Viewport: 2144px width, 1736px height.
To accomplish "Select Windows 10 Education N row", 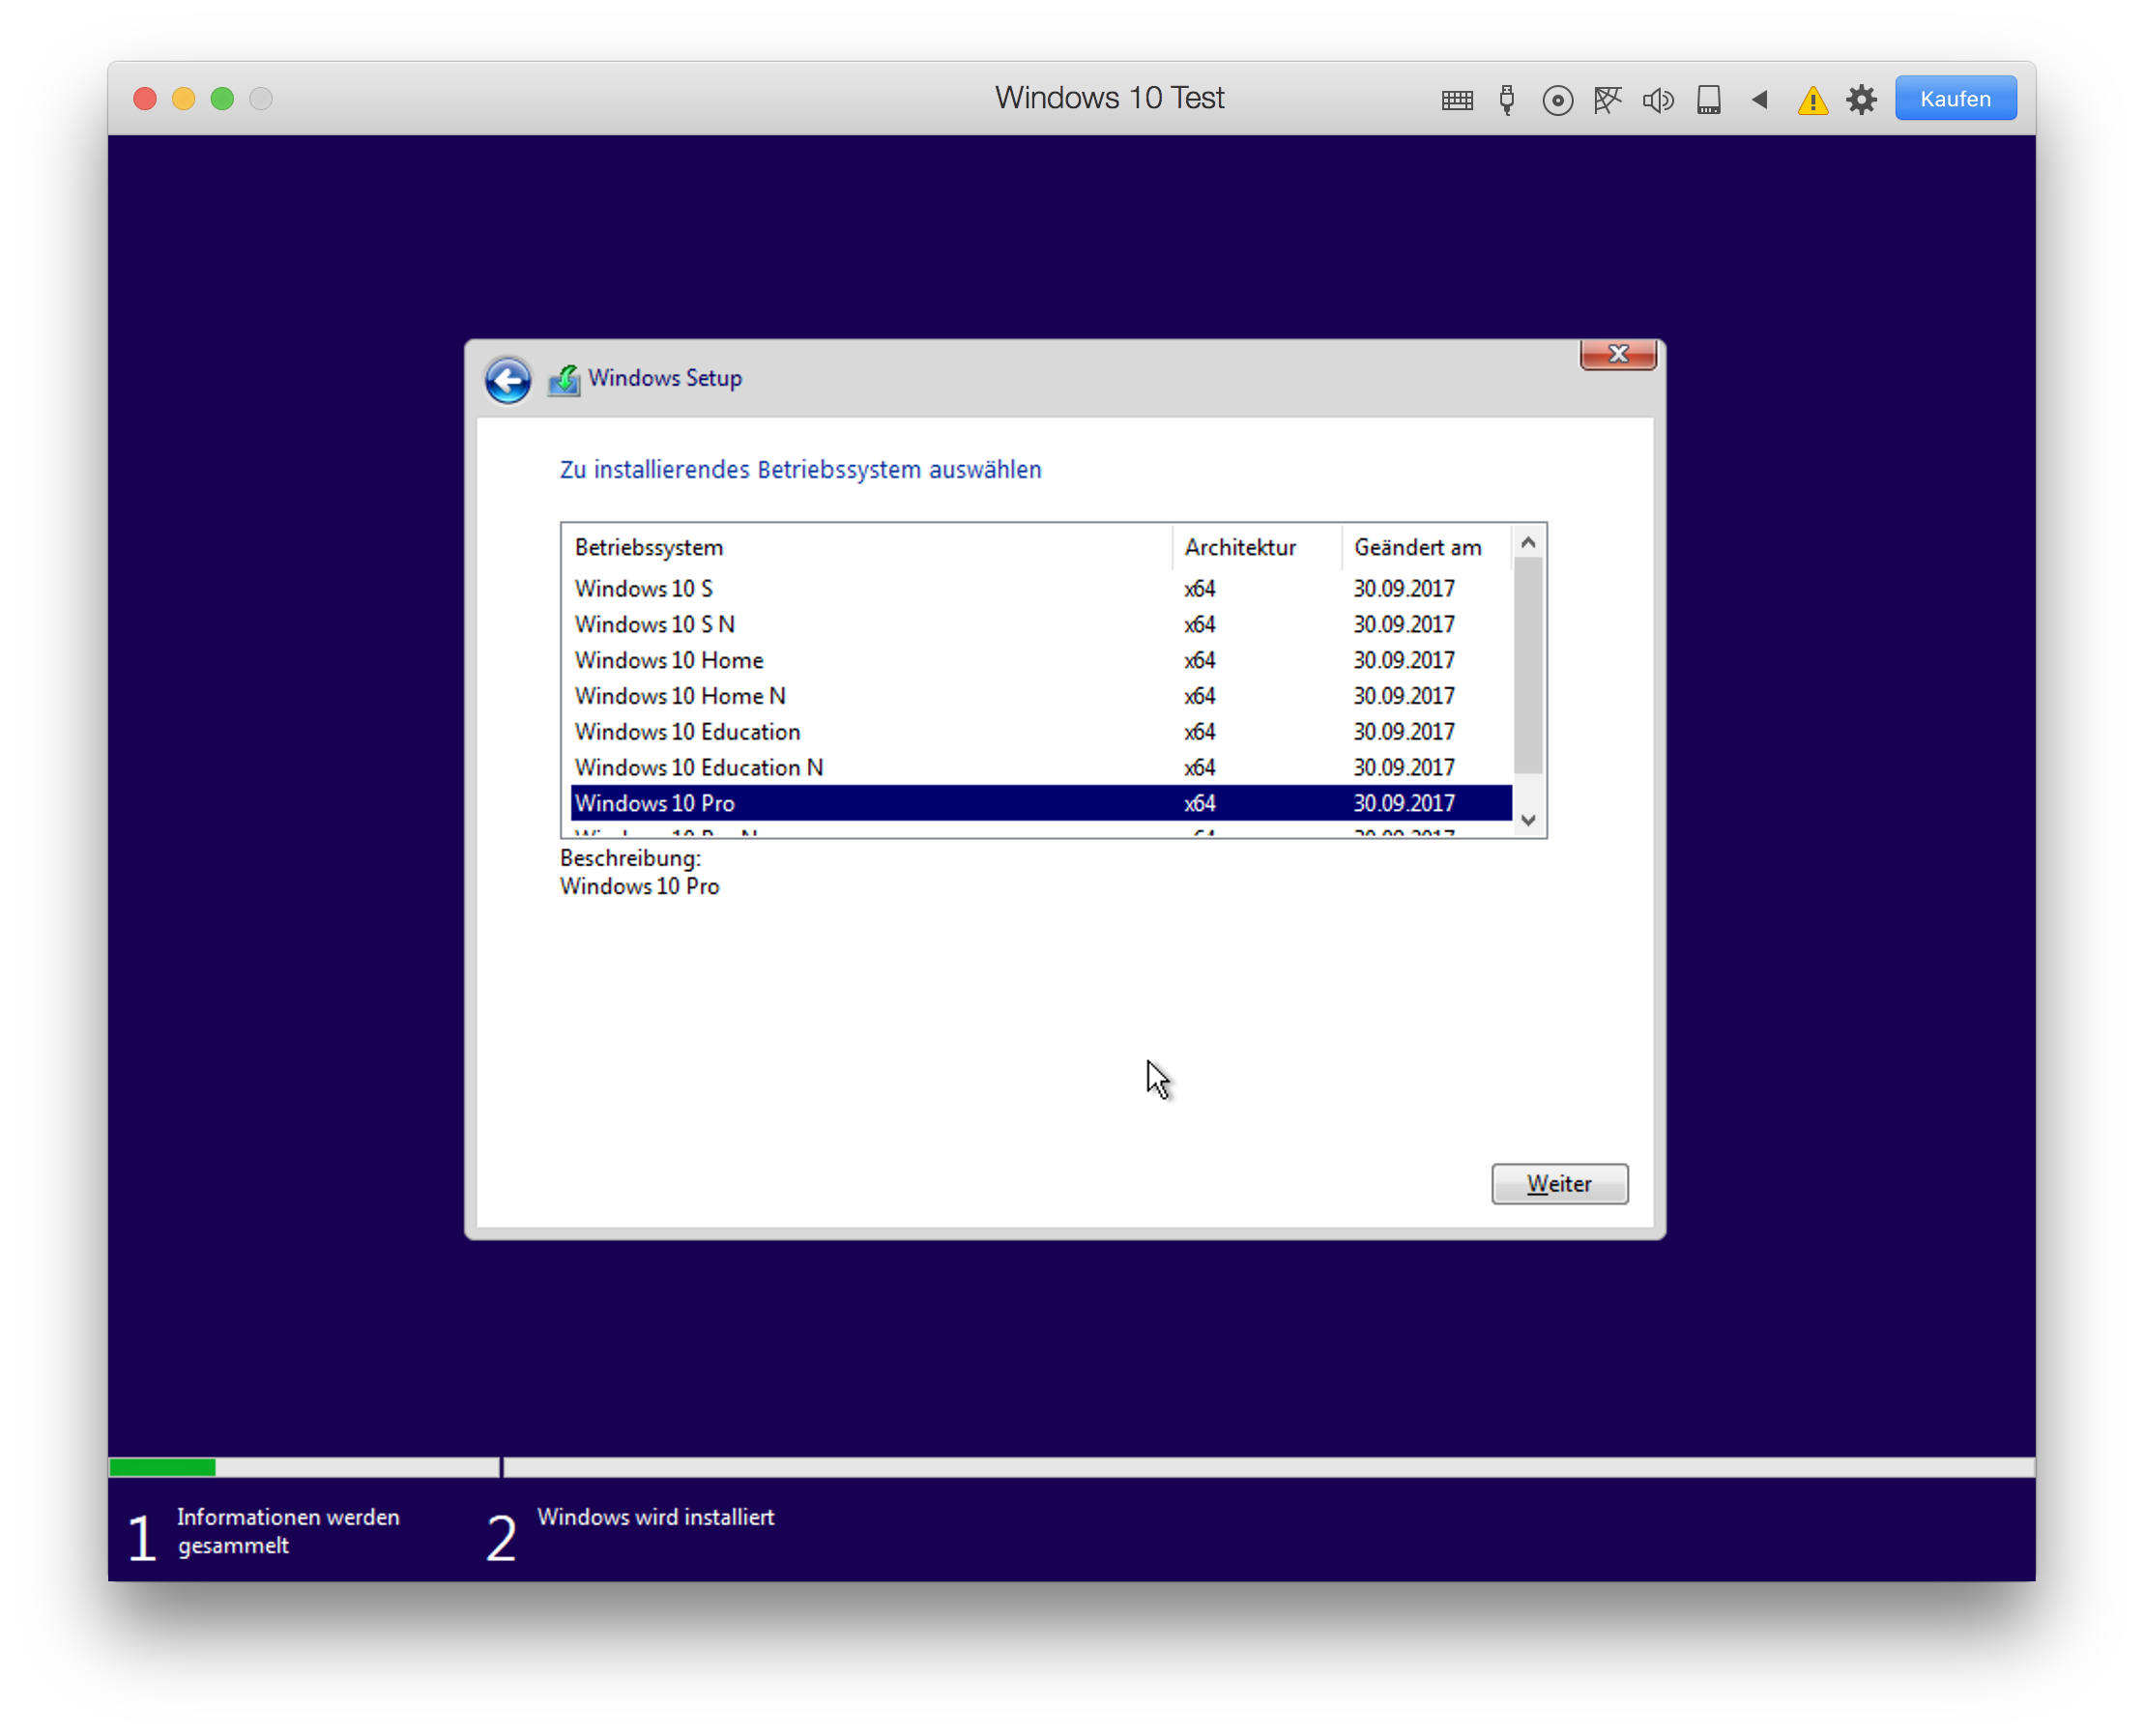I will (1041, 768).
